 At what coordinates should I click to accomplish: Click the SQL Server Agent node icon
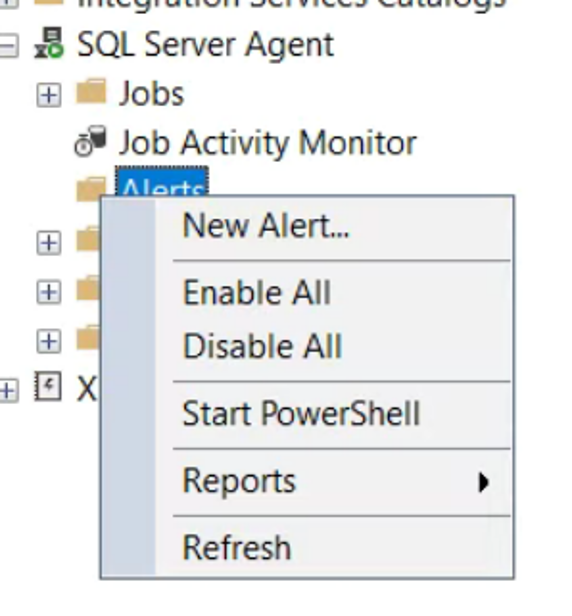pyautogui.click(x=48, y=43)
